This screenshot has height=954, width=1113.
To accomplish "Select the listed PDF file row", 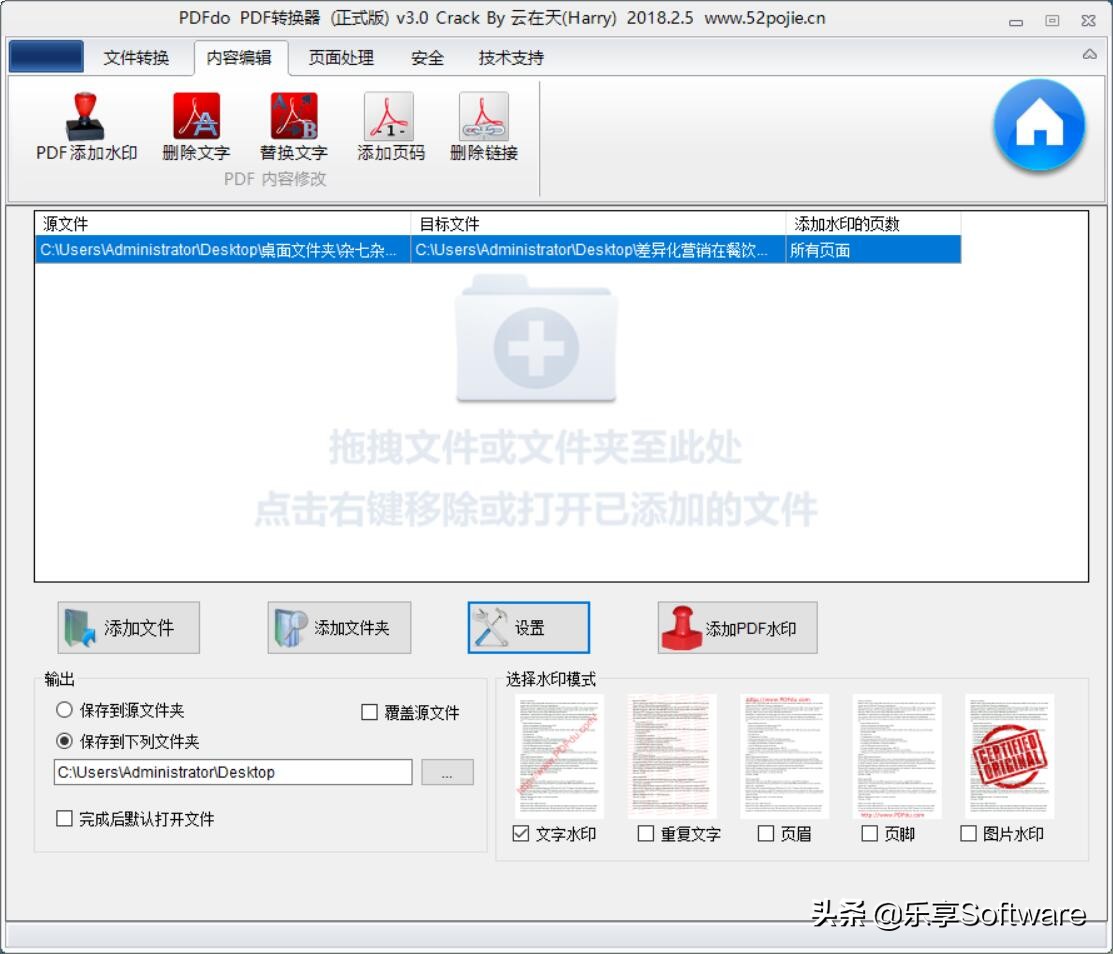I will (400, 250).
